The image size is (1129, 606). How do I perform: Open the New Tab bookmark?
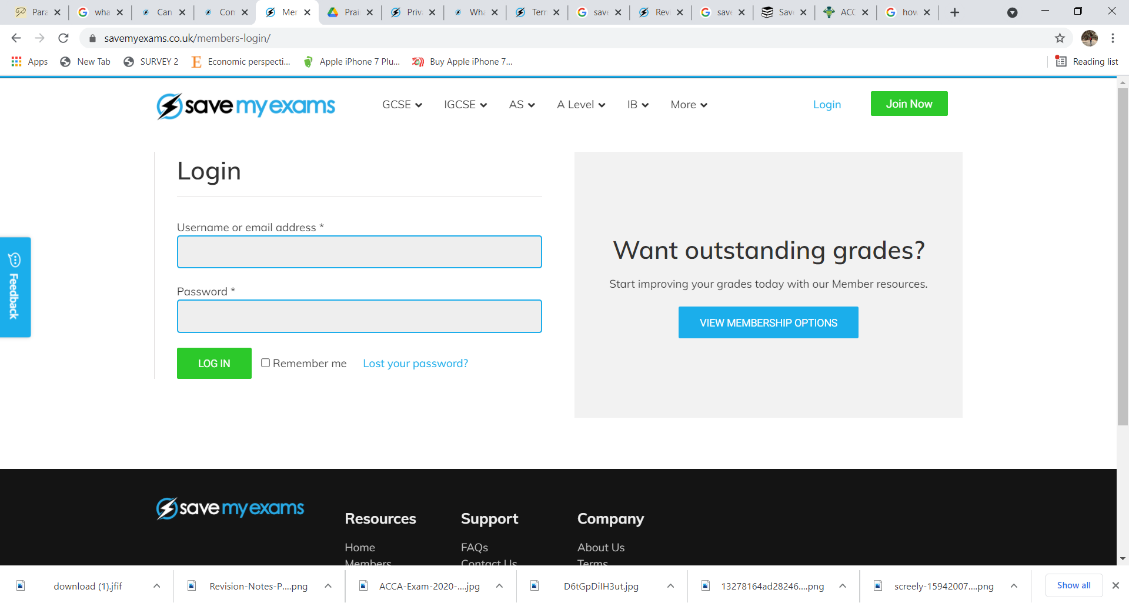coord(85,62)
